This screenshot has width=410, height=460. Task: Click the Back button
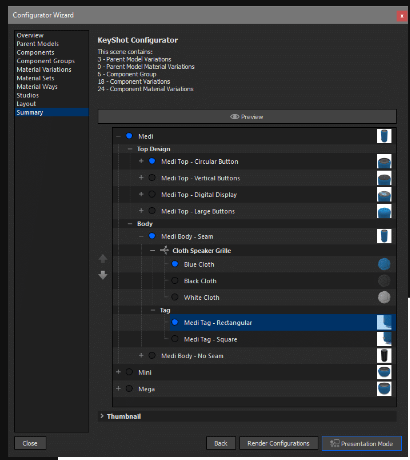click(221, 443)
